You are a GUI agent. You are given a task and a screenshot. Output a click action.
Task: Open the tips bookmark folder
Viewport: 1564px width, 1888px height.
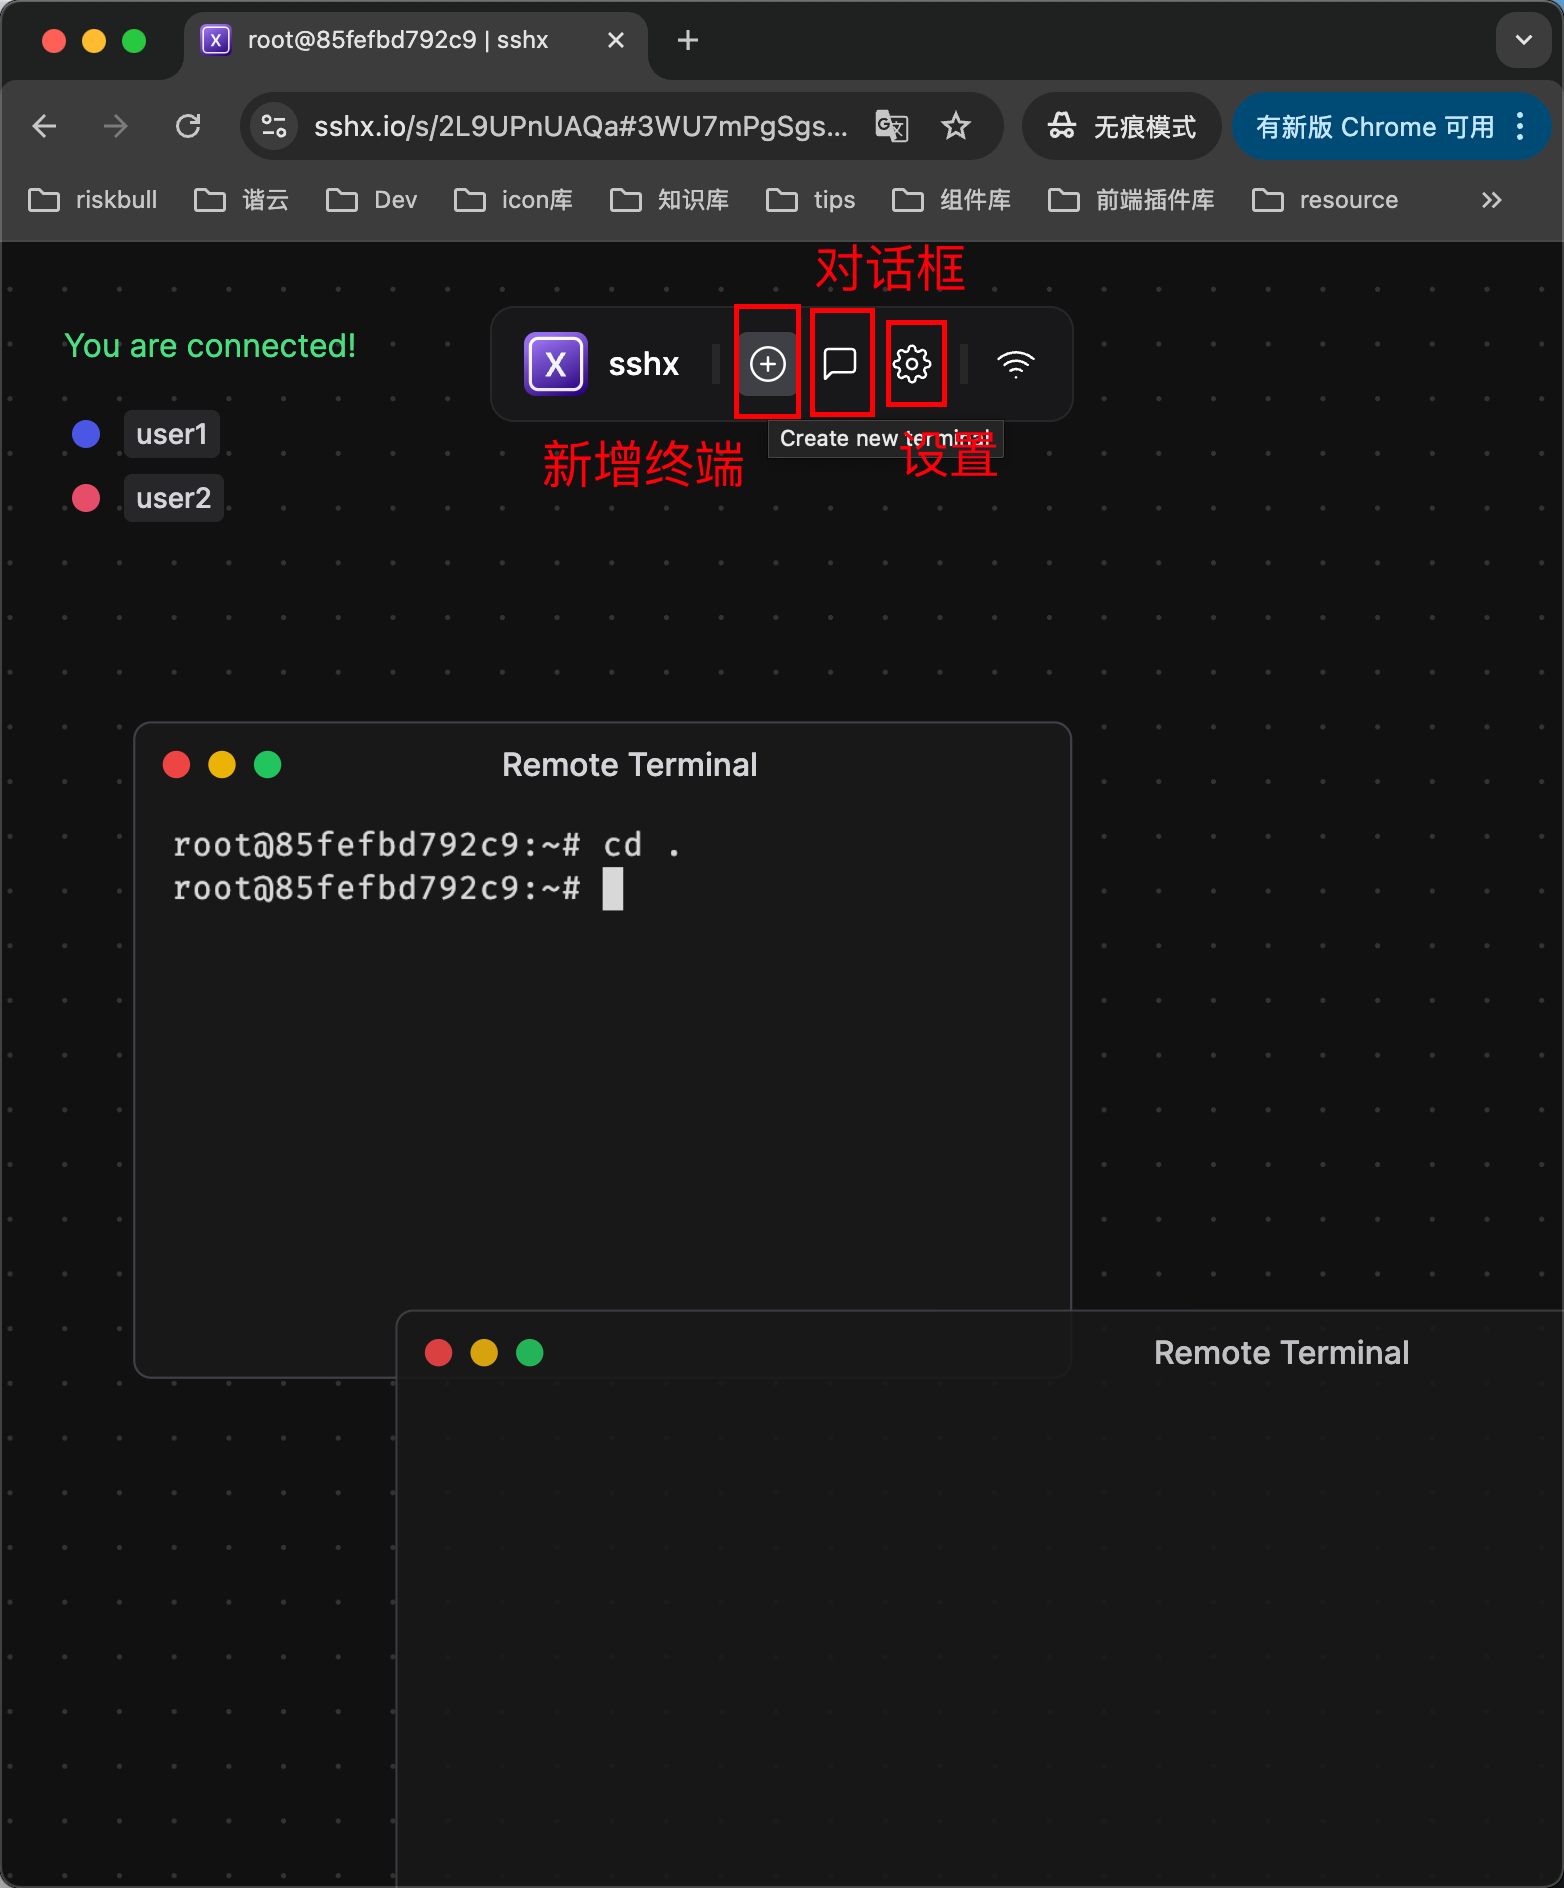[x=811, y=200]
